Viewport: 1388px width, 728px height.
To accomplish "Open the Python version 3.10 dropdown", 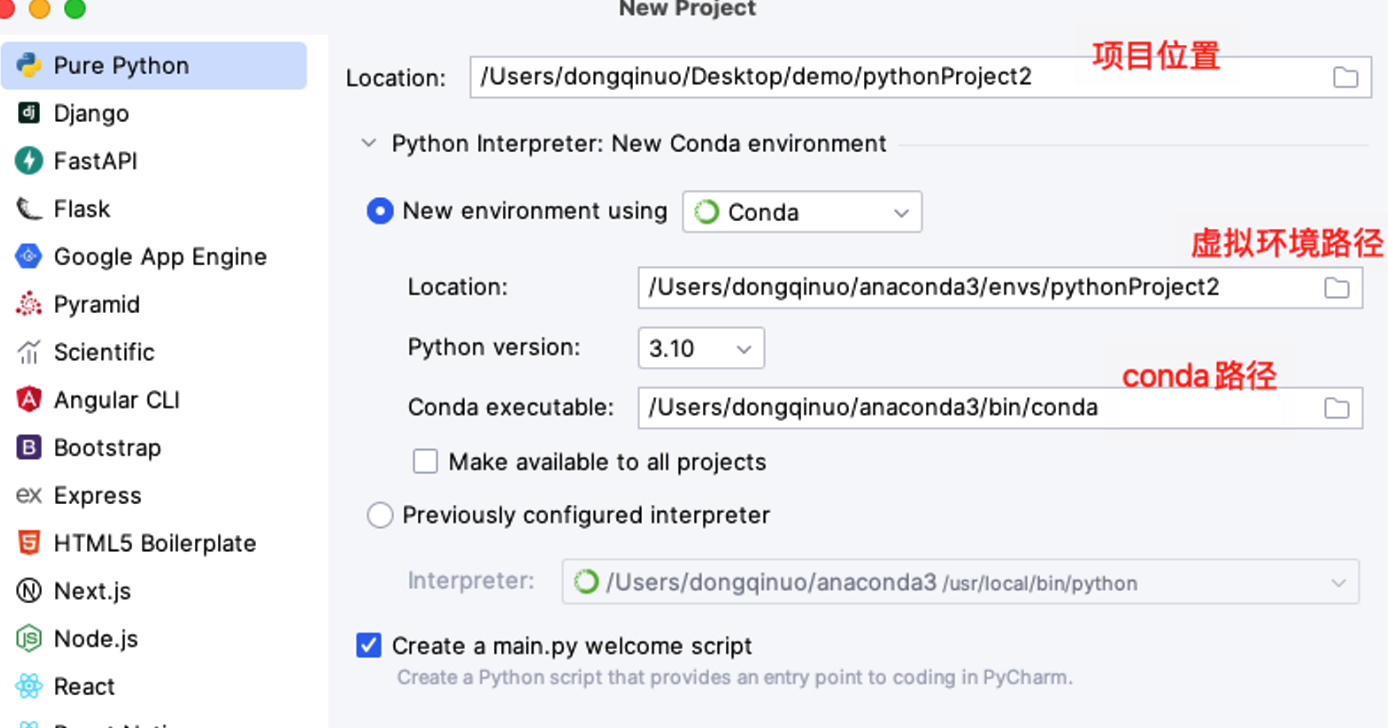I will pos(700,348).
